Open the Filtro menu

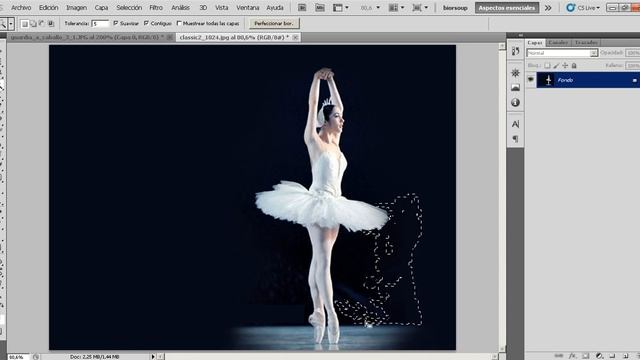(x=156, y=8)
